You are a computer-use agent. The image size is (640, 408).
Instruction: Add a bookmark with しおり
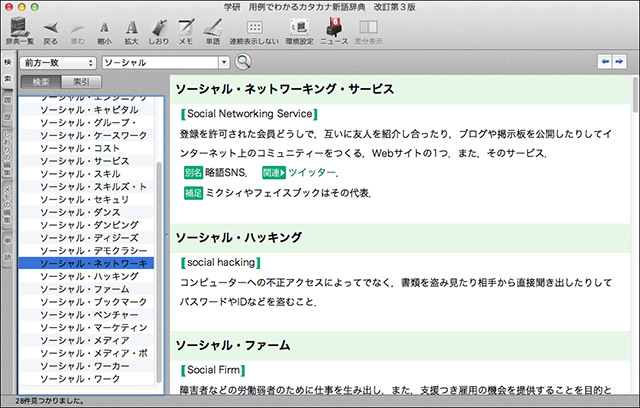(x=158, y=31)
